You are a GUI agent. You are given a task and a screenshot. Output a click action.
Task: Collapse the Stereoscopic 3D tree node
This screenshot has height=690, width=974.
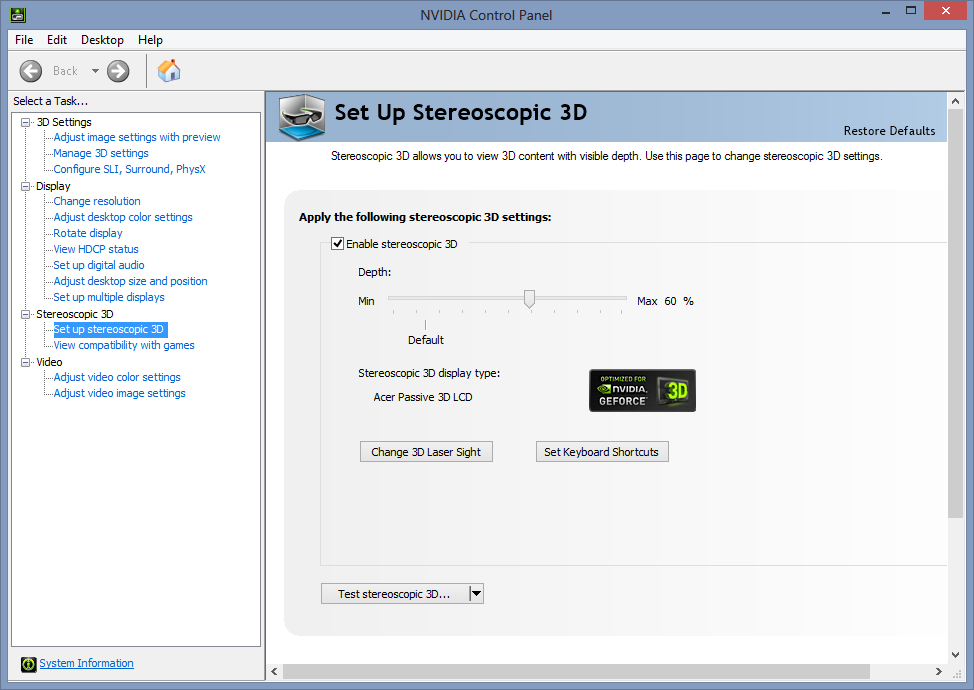(25, 314)
